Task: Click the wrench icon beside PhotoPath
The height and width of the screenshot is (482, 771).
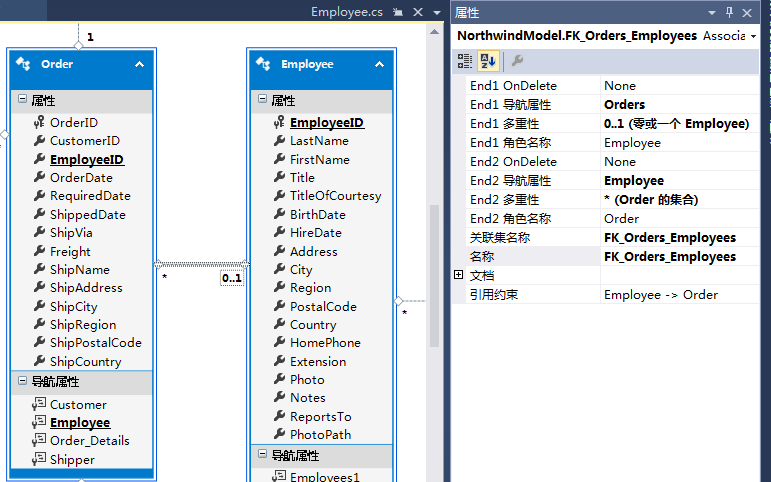Action: click(x=279, y=434)
